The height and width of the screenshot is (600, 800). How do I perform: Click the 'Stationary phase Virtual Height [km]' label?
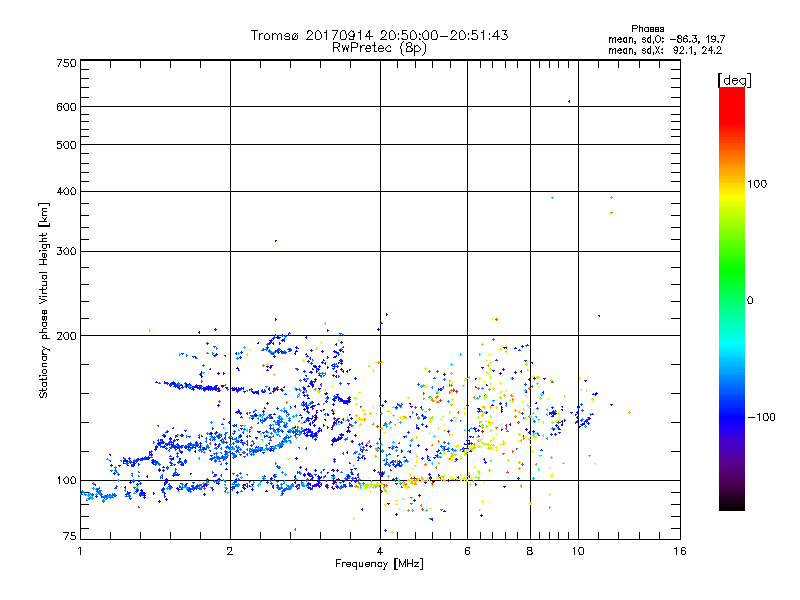click(44, 301)
